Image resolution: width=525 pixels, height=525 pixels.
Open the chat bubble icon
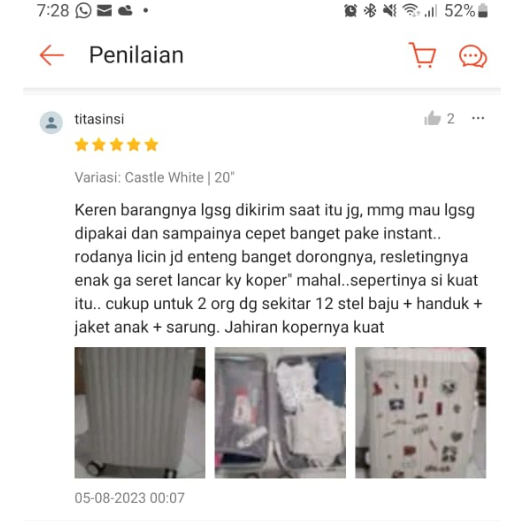473,56
